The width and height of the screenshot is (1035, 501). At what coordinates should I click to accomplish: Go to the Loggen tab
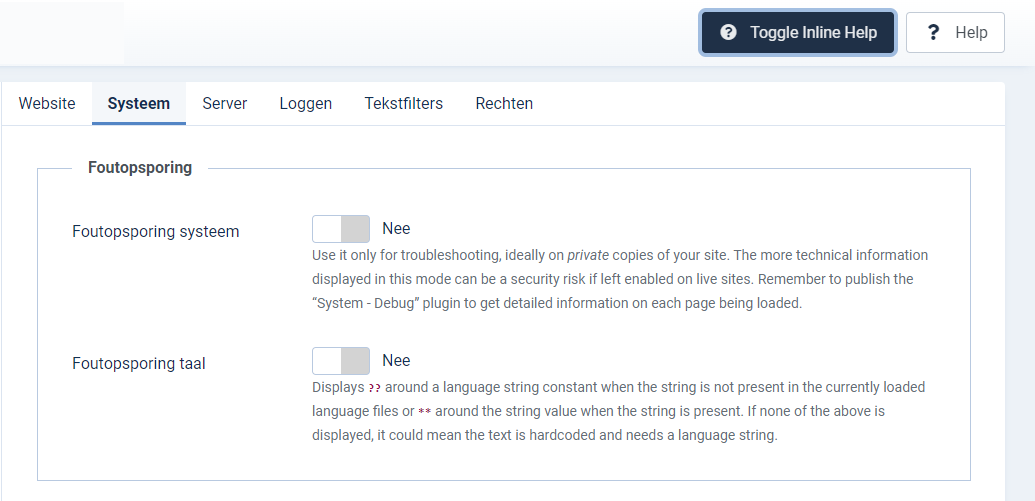click(x=306, y=103)
